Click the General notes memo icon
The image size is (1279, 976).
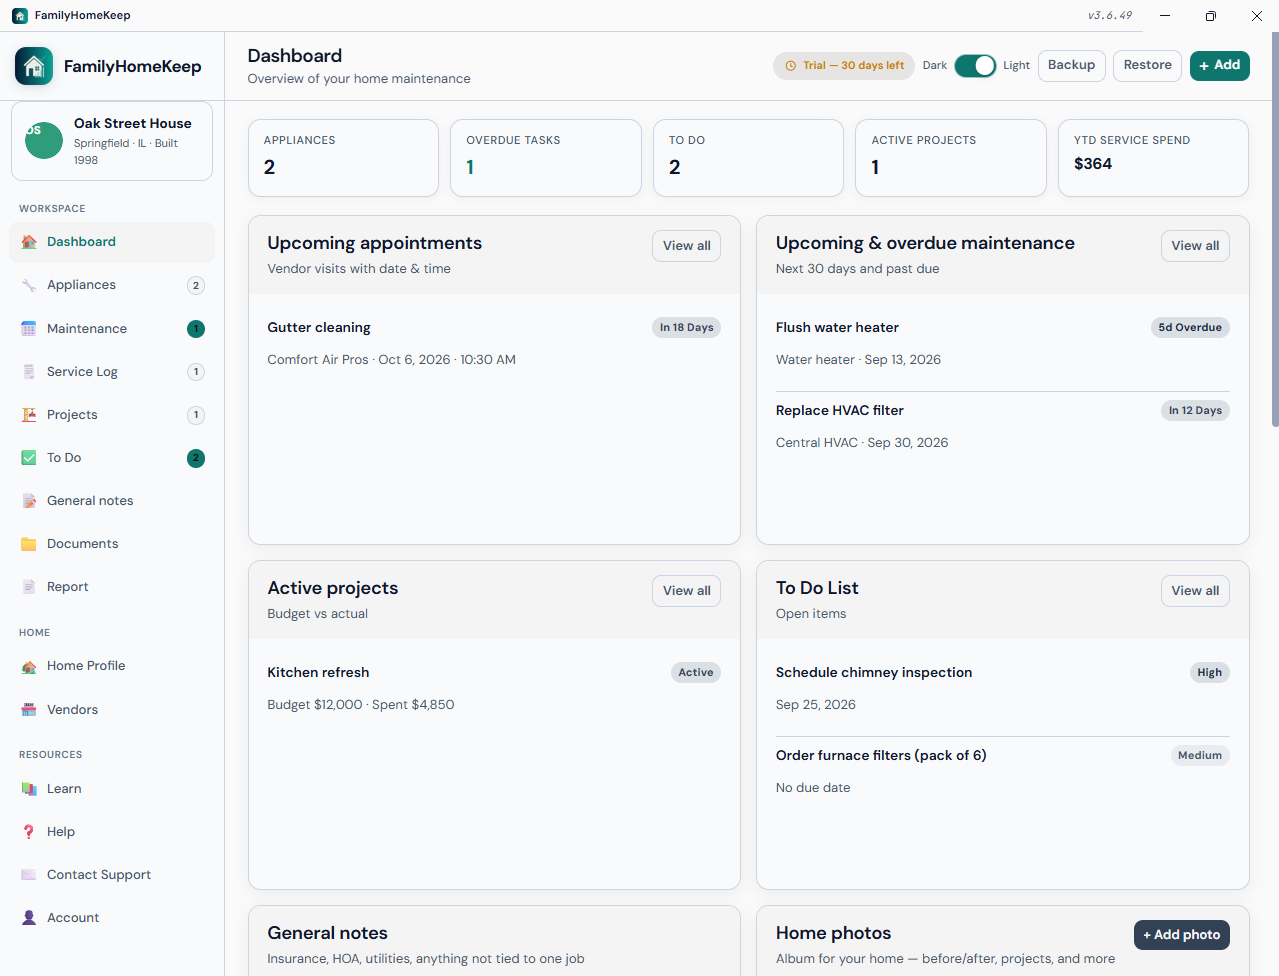[29, 501]
